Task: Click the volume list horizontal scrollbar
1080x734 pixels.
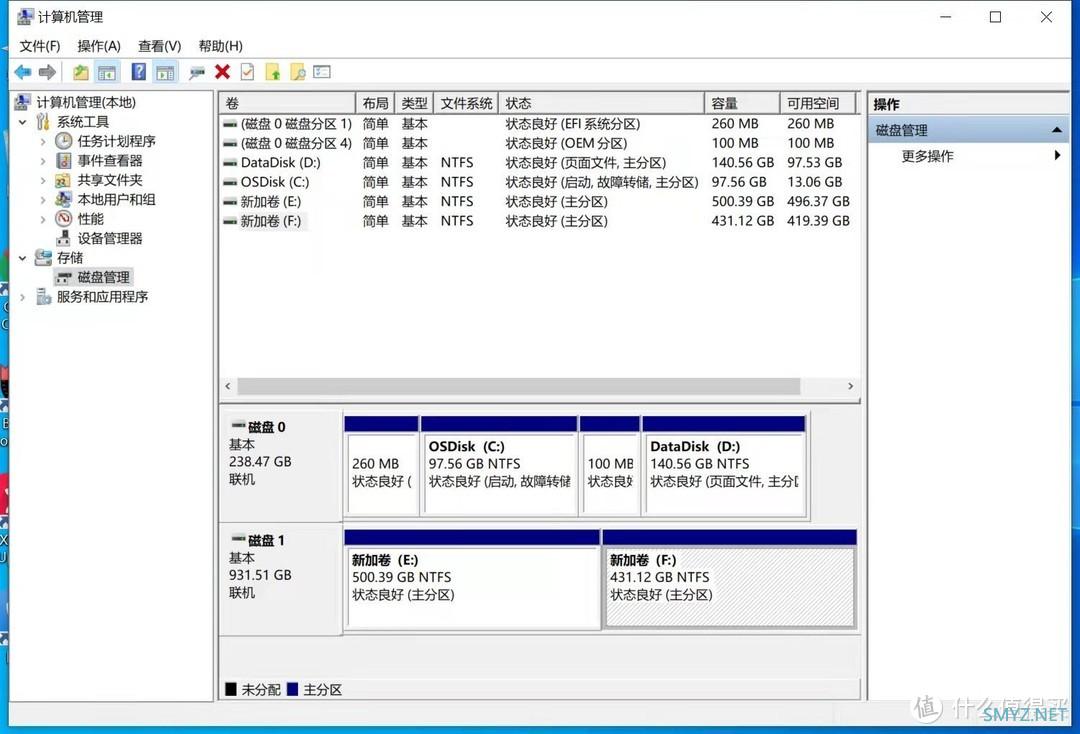Action: pyautogui.click(x=519, y=386)
